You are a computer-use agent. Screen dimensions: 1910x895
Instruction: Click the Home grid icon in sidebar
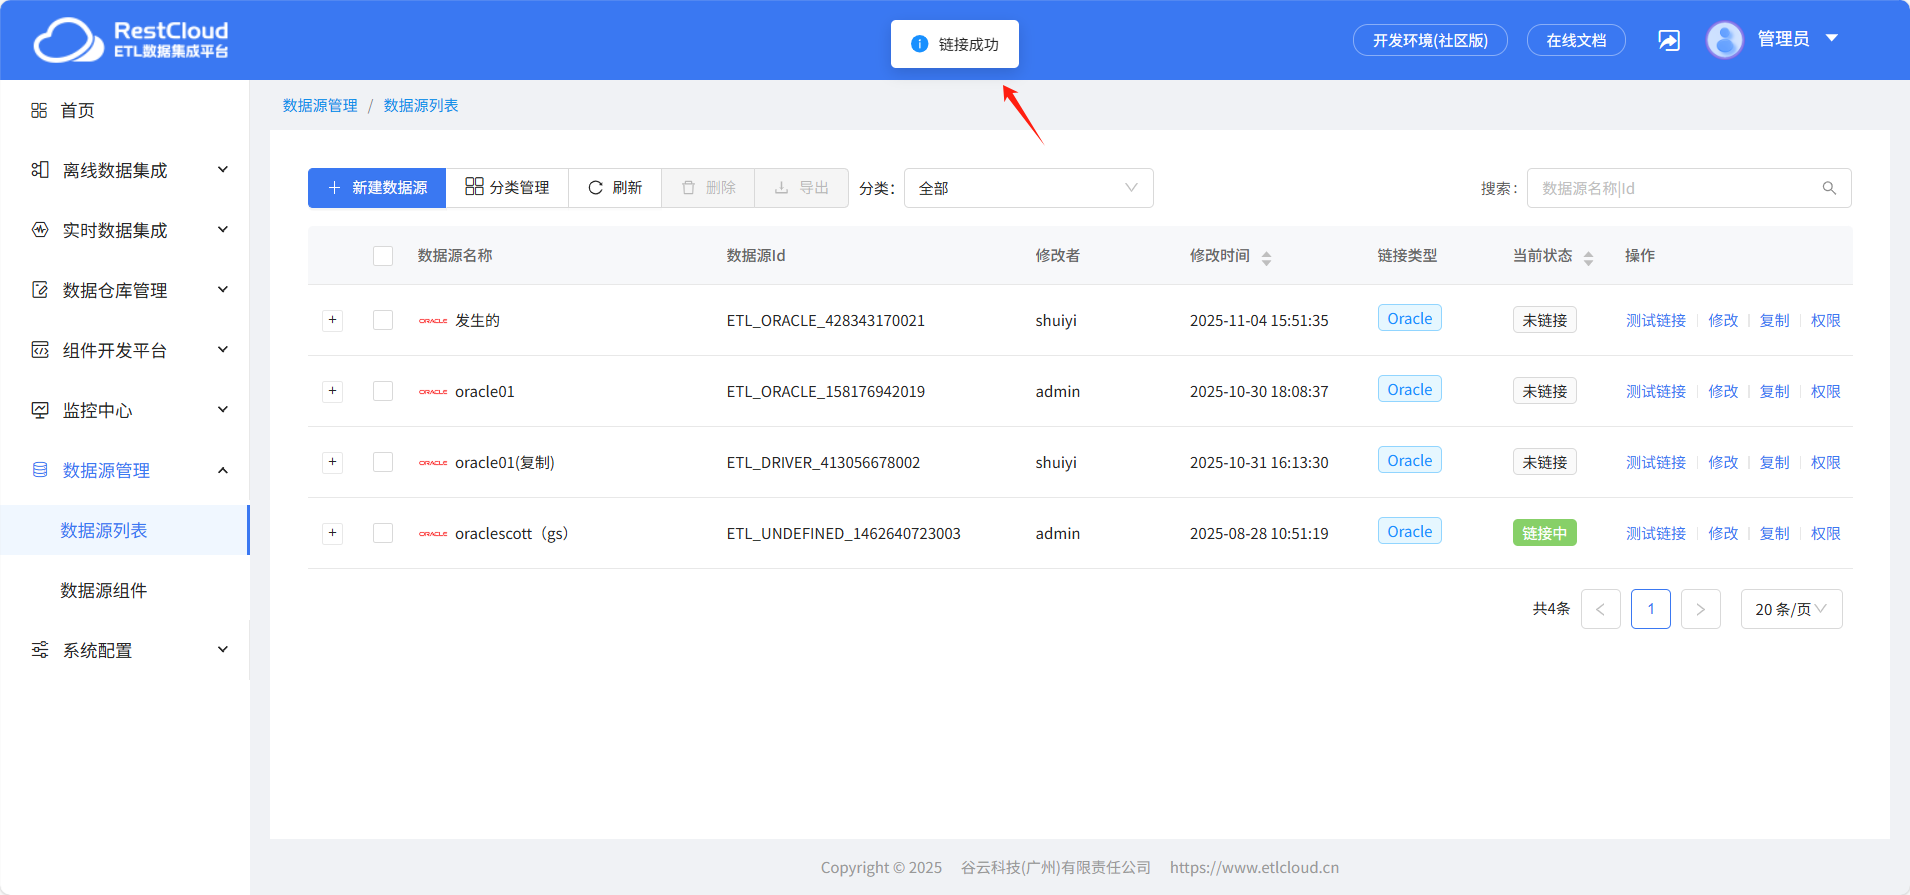pos(39,110)
